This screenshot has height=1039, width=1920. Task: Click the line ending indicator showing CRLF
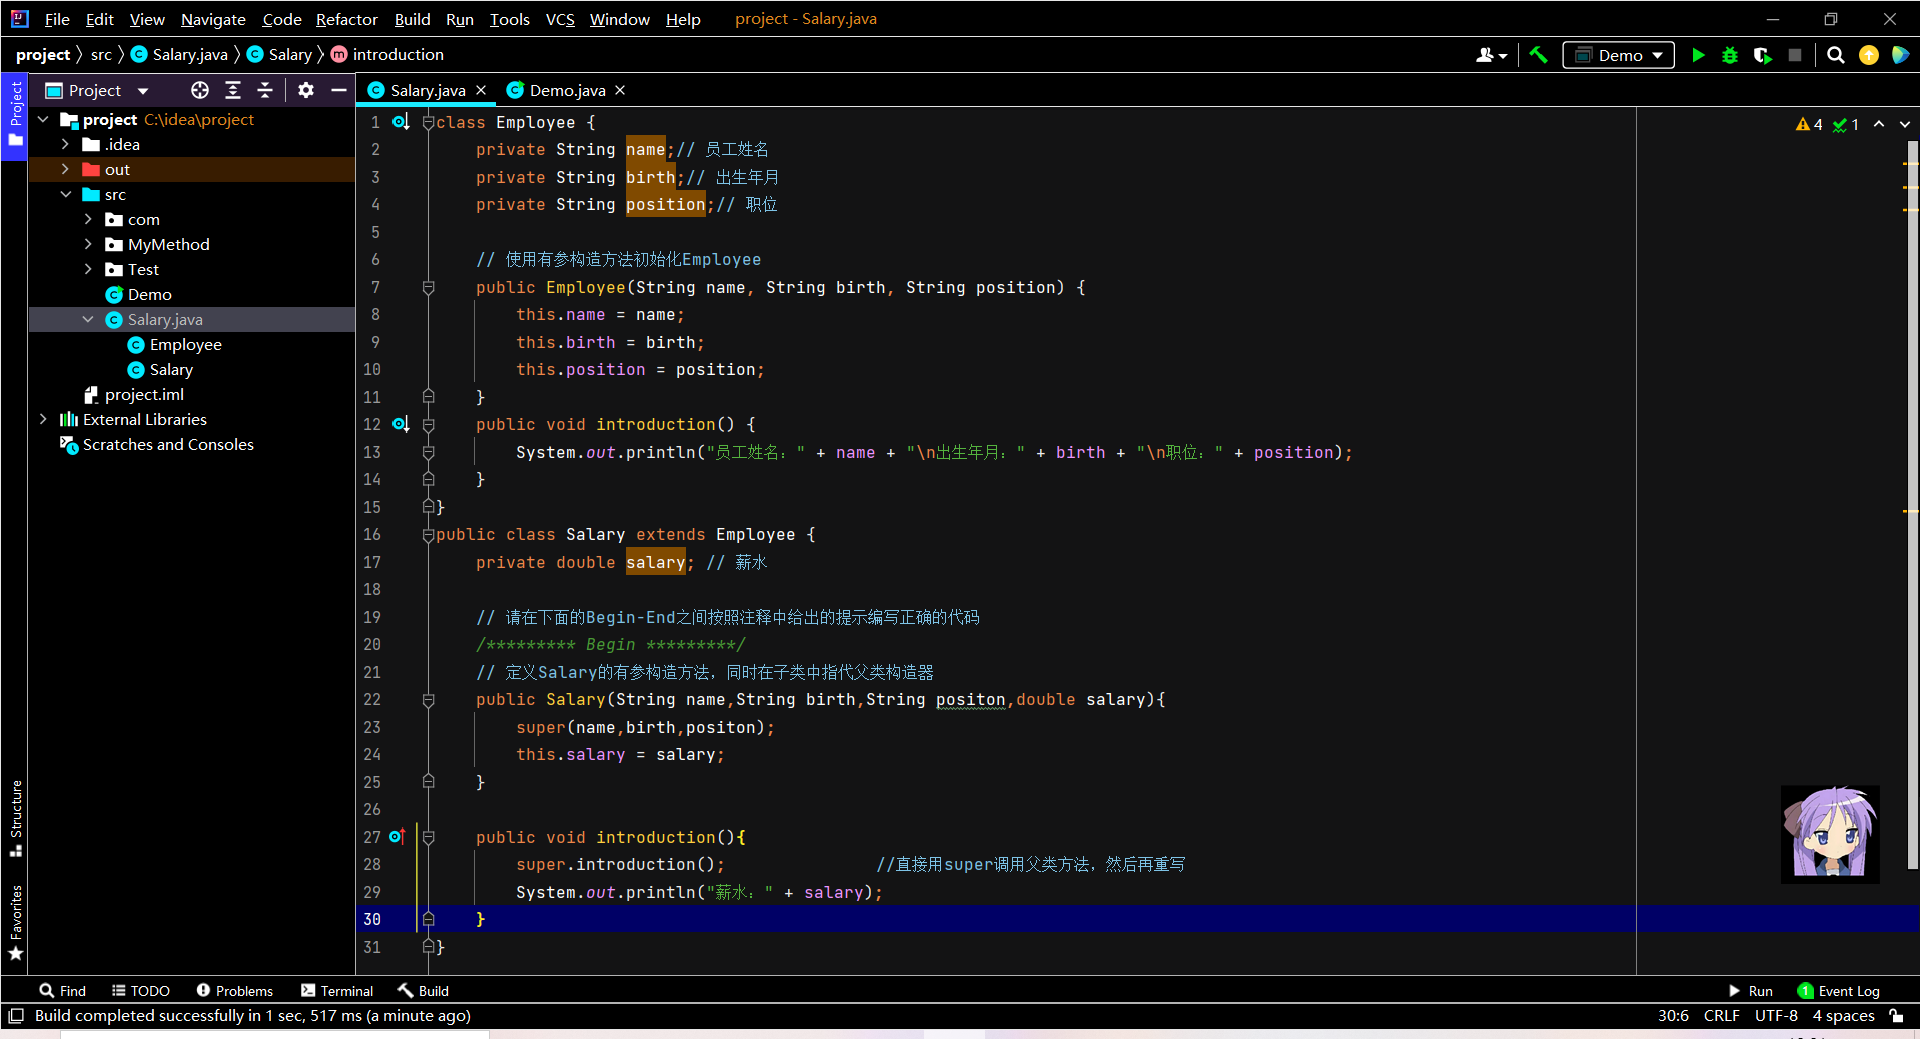click(x=1720, y=1016)
